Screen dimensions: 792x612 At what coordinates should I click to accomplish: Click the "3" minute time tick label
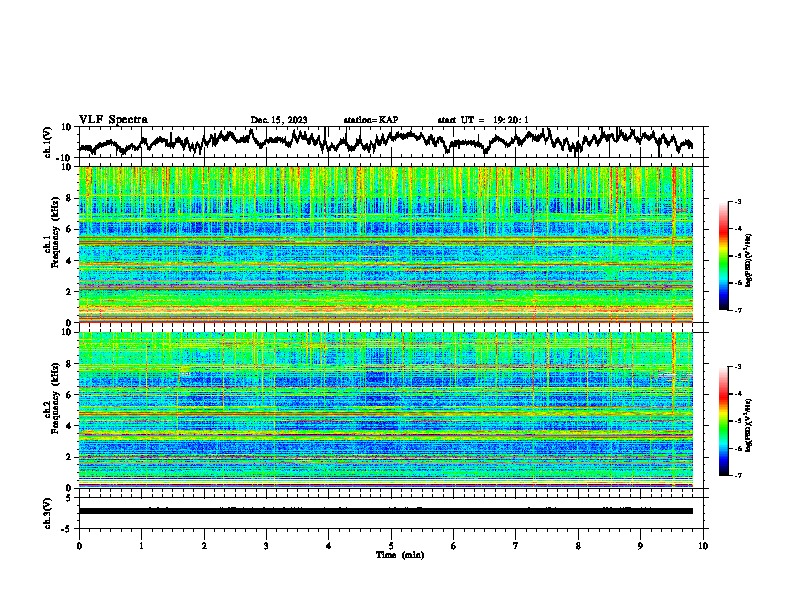click(266, 546)
